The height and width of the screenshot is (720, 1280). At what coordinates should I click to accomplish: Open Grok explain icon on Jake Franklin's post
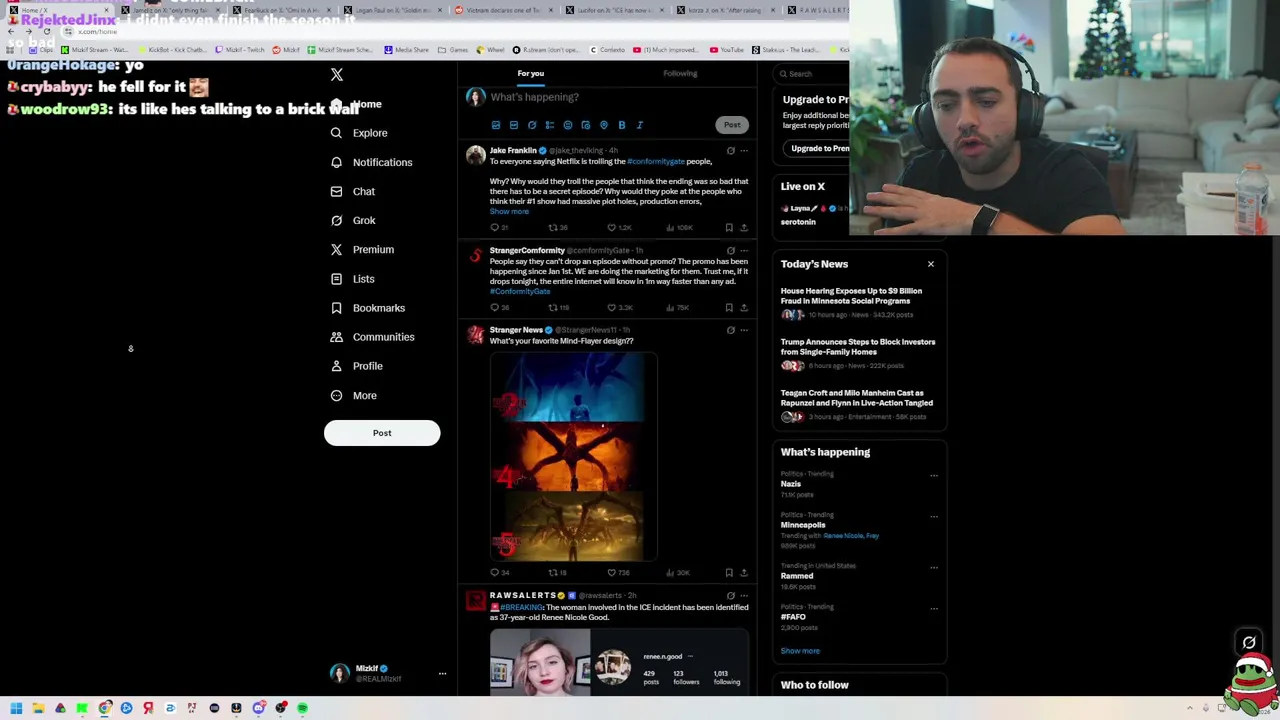pos(731,151)
